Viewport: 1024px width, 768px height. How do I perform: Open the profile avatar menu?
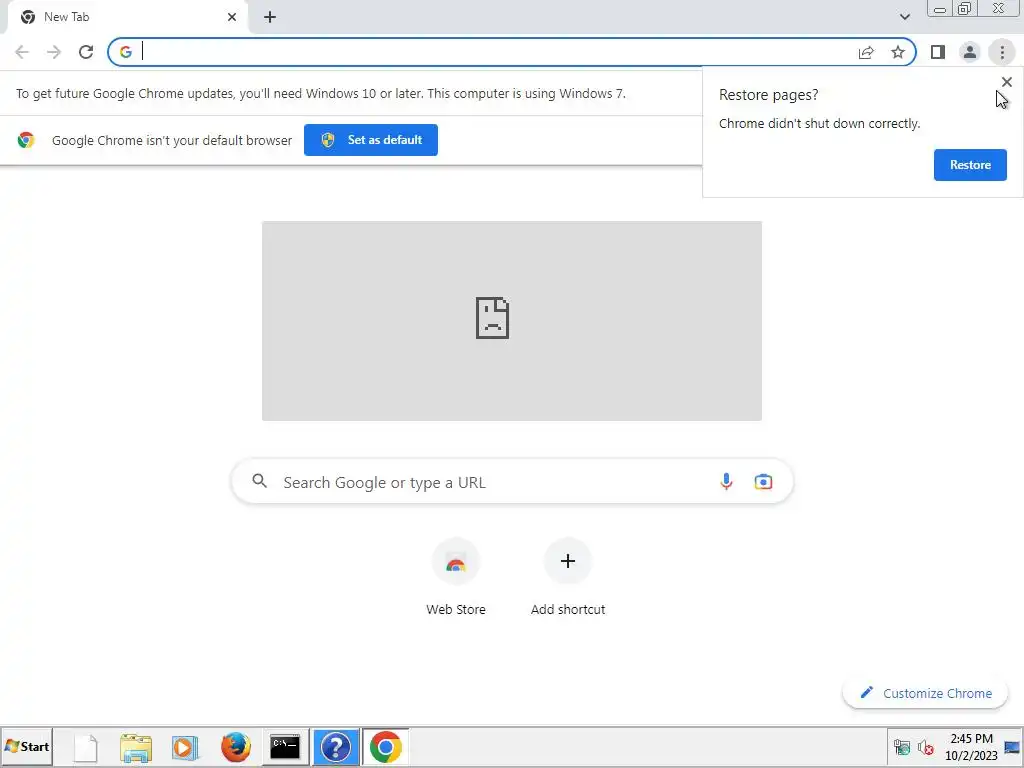point(970,52)
